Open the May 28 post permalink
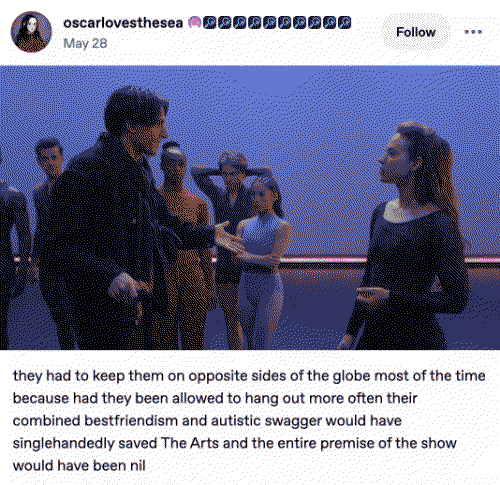The width and height of the screenshot is (500, 485). coord(85,43)
